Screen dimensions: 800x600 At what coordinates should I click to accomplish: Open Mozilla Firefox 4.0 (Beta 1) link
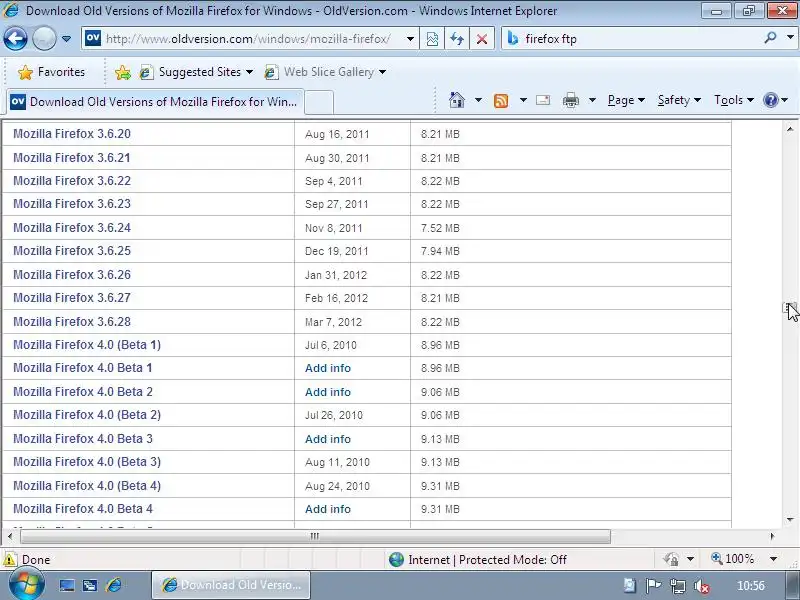pyautogui.click(x=87, y=345)
